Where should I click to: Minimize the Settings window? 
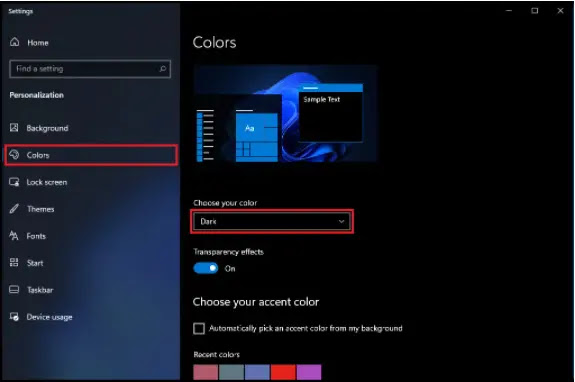pyautogui.click(x=509, y=11)
